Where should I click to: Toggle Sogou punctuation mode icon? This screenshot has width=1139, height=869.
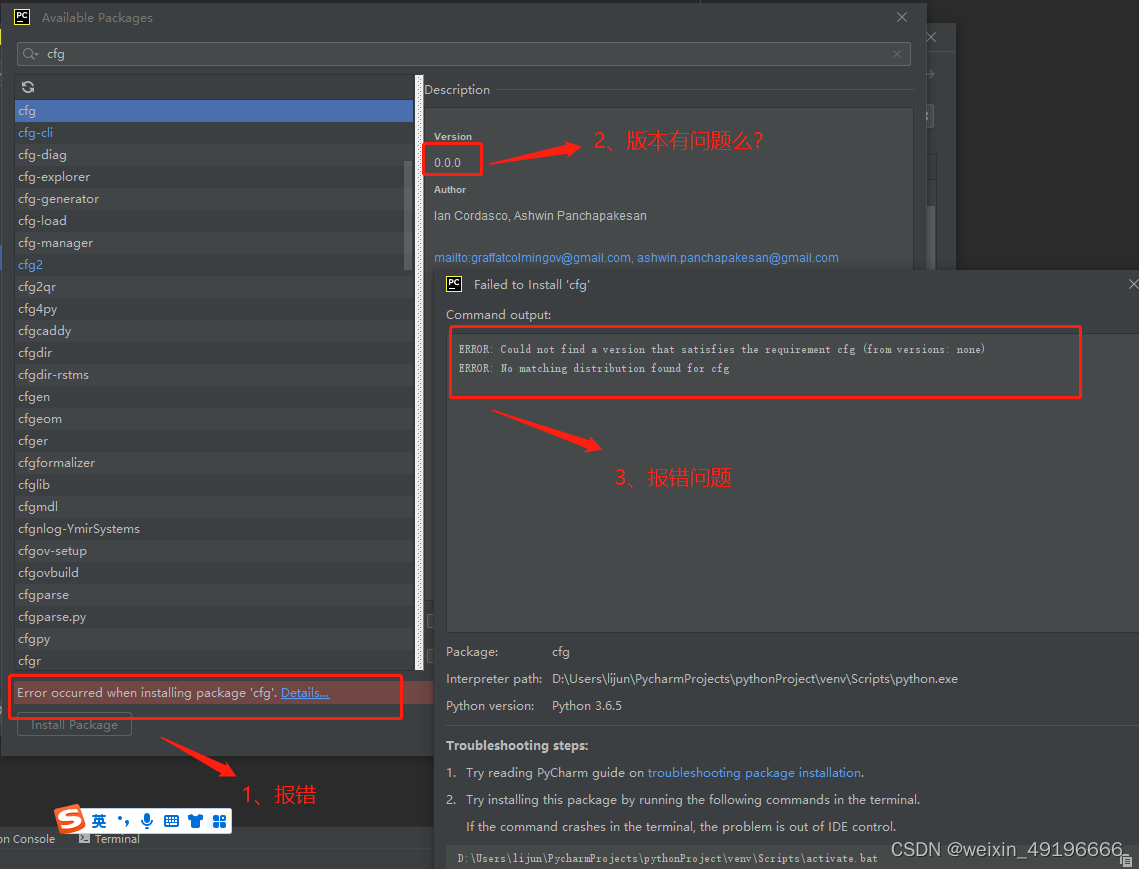pyautogui.click(x=122, y=820)
